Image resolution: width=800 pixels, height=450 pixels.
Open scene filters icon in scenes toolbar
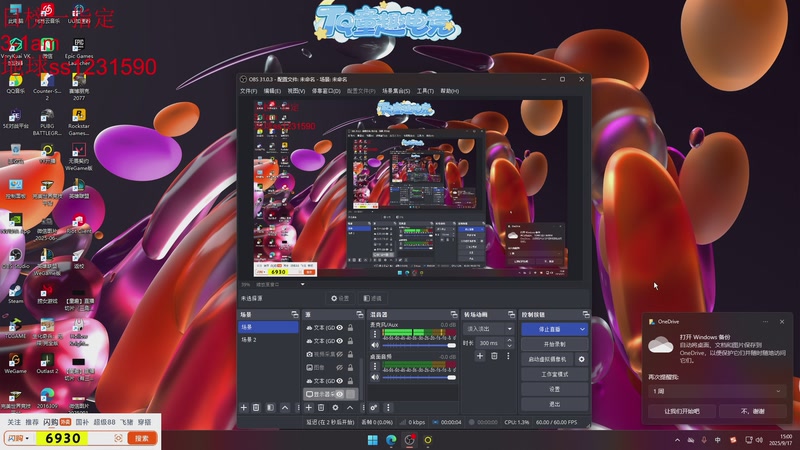coord(270,408)
